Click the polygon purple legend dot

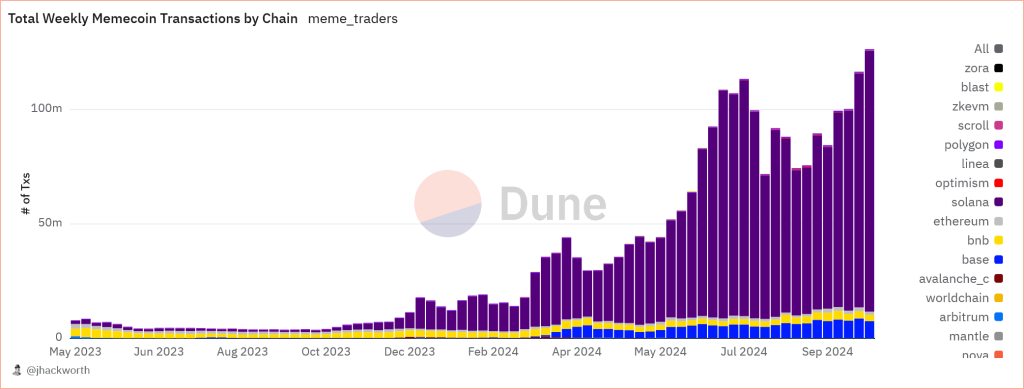coord(999,145)
